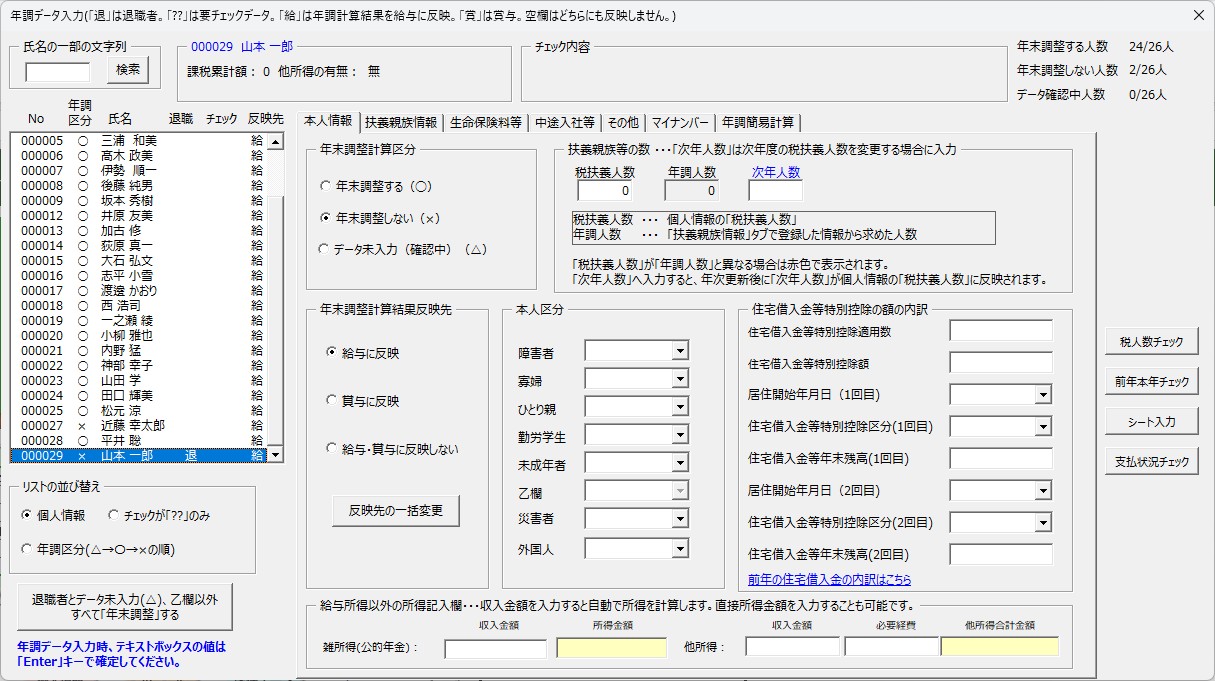Sort list by 年調区分 order
The height and width of the screenshot is (681, 1215).
28,549
